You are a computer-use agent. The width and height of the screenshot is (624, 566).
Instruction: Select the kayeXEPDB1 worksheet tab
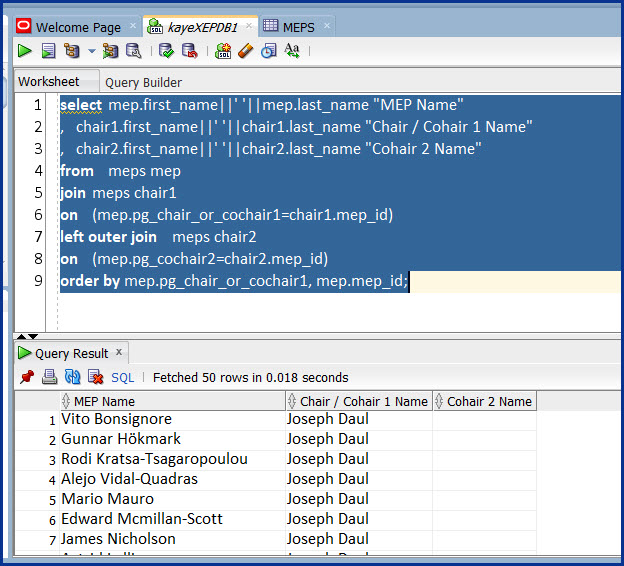click(x=203, y=27)
